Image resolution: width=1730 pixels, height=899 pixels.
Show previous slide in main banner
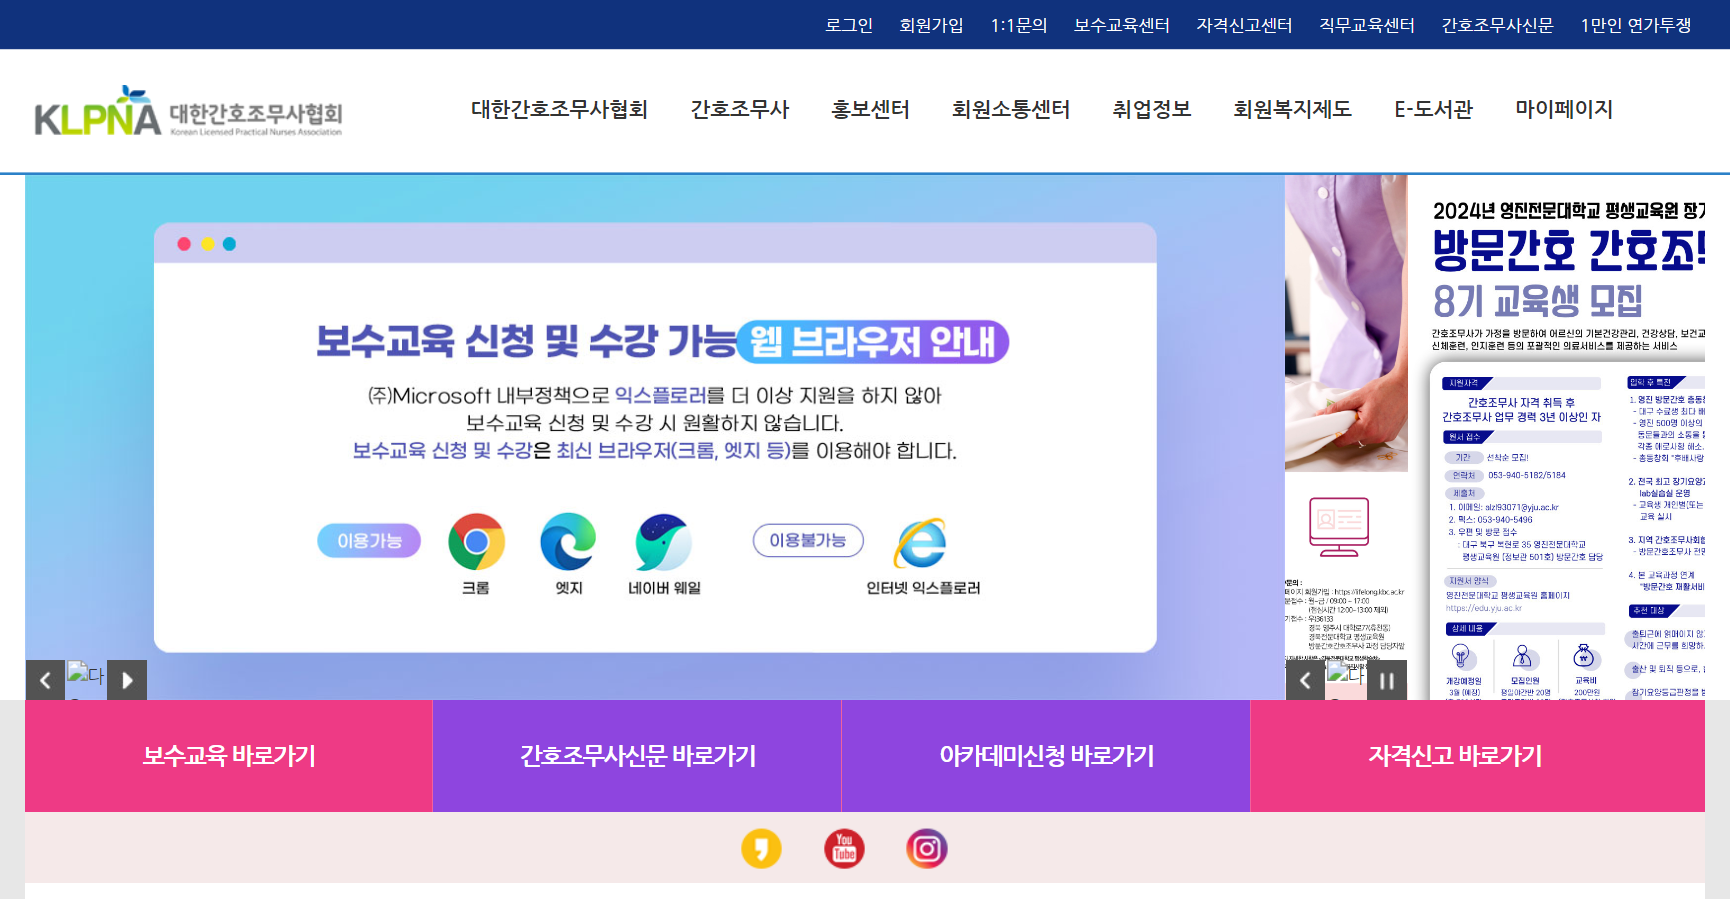(x=45, y=680)
